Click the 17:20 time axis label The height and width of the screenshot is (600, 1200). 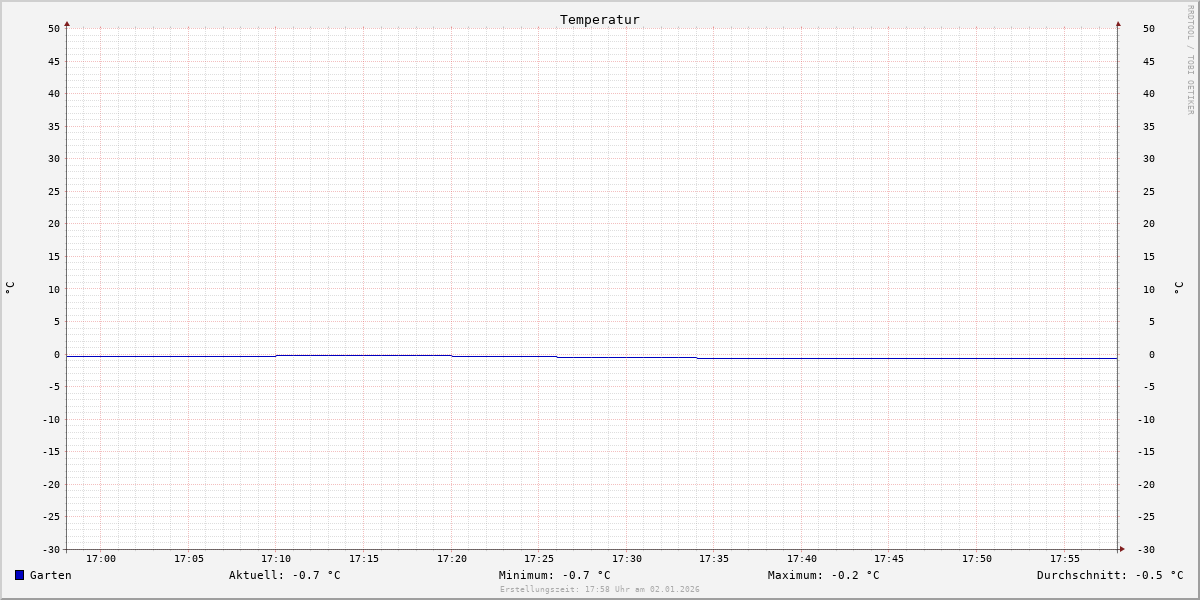point(452,559)
